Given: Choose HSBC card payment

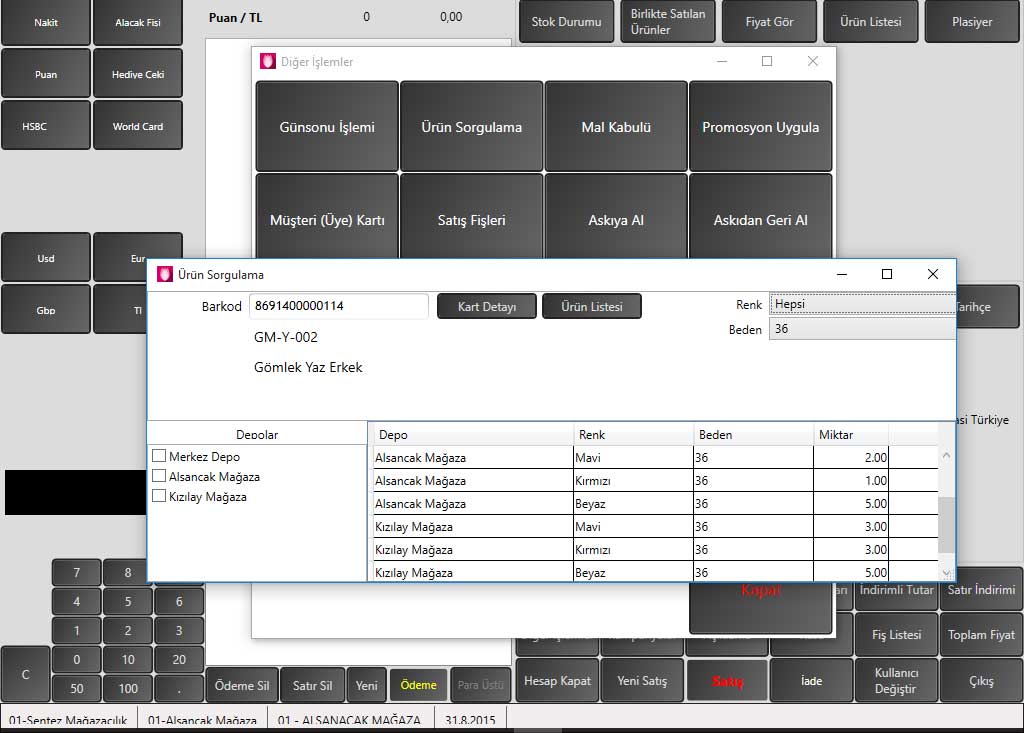Looking at the screenshot, I should [46, 125].
